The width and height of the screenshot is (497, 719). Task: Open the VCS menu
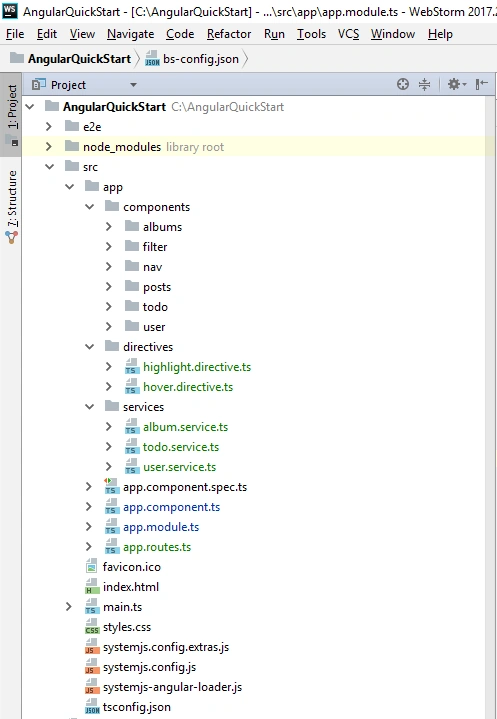click(x=348, y=34)
